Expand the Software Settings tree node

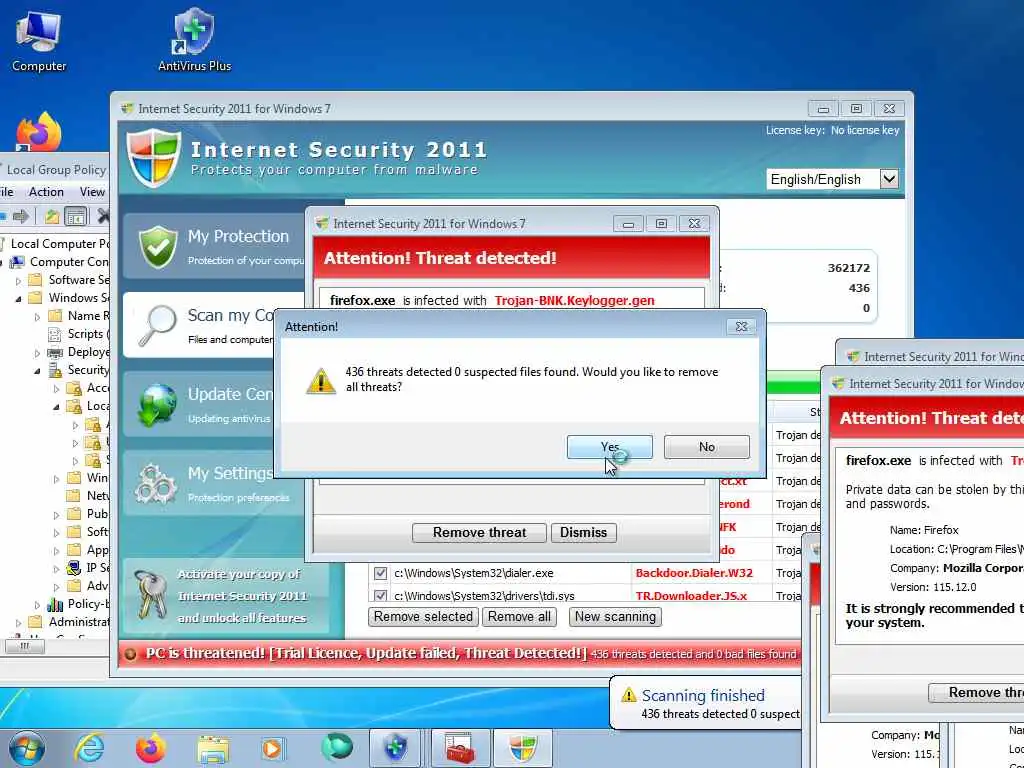point(18,280)
